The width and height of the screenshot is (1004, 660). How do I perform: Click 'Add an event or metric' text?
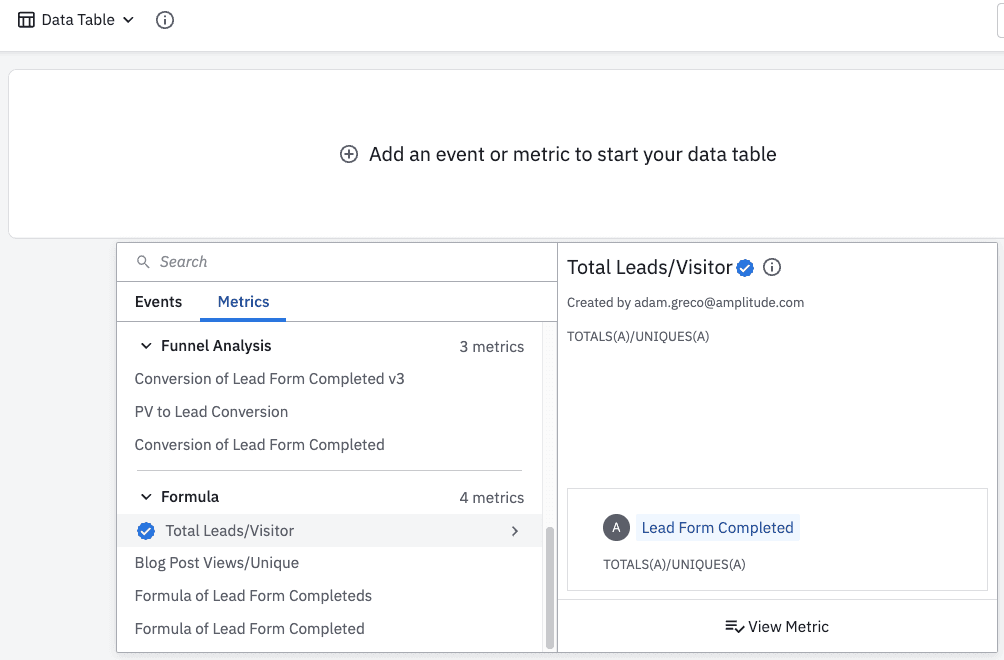tap(572, 154)
